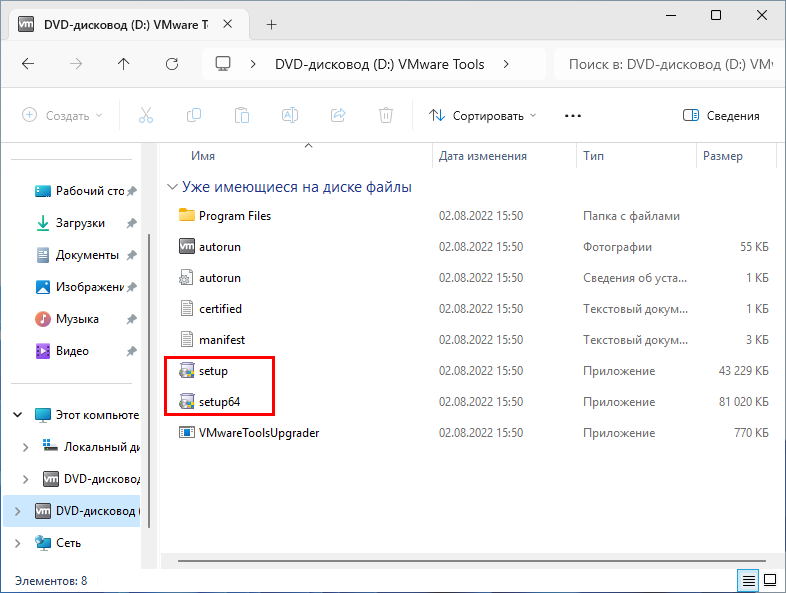Go up one folder level
Viewport: 786px width, 593px height.
click(123, 64)
